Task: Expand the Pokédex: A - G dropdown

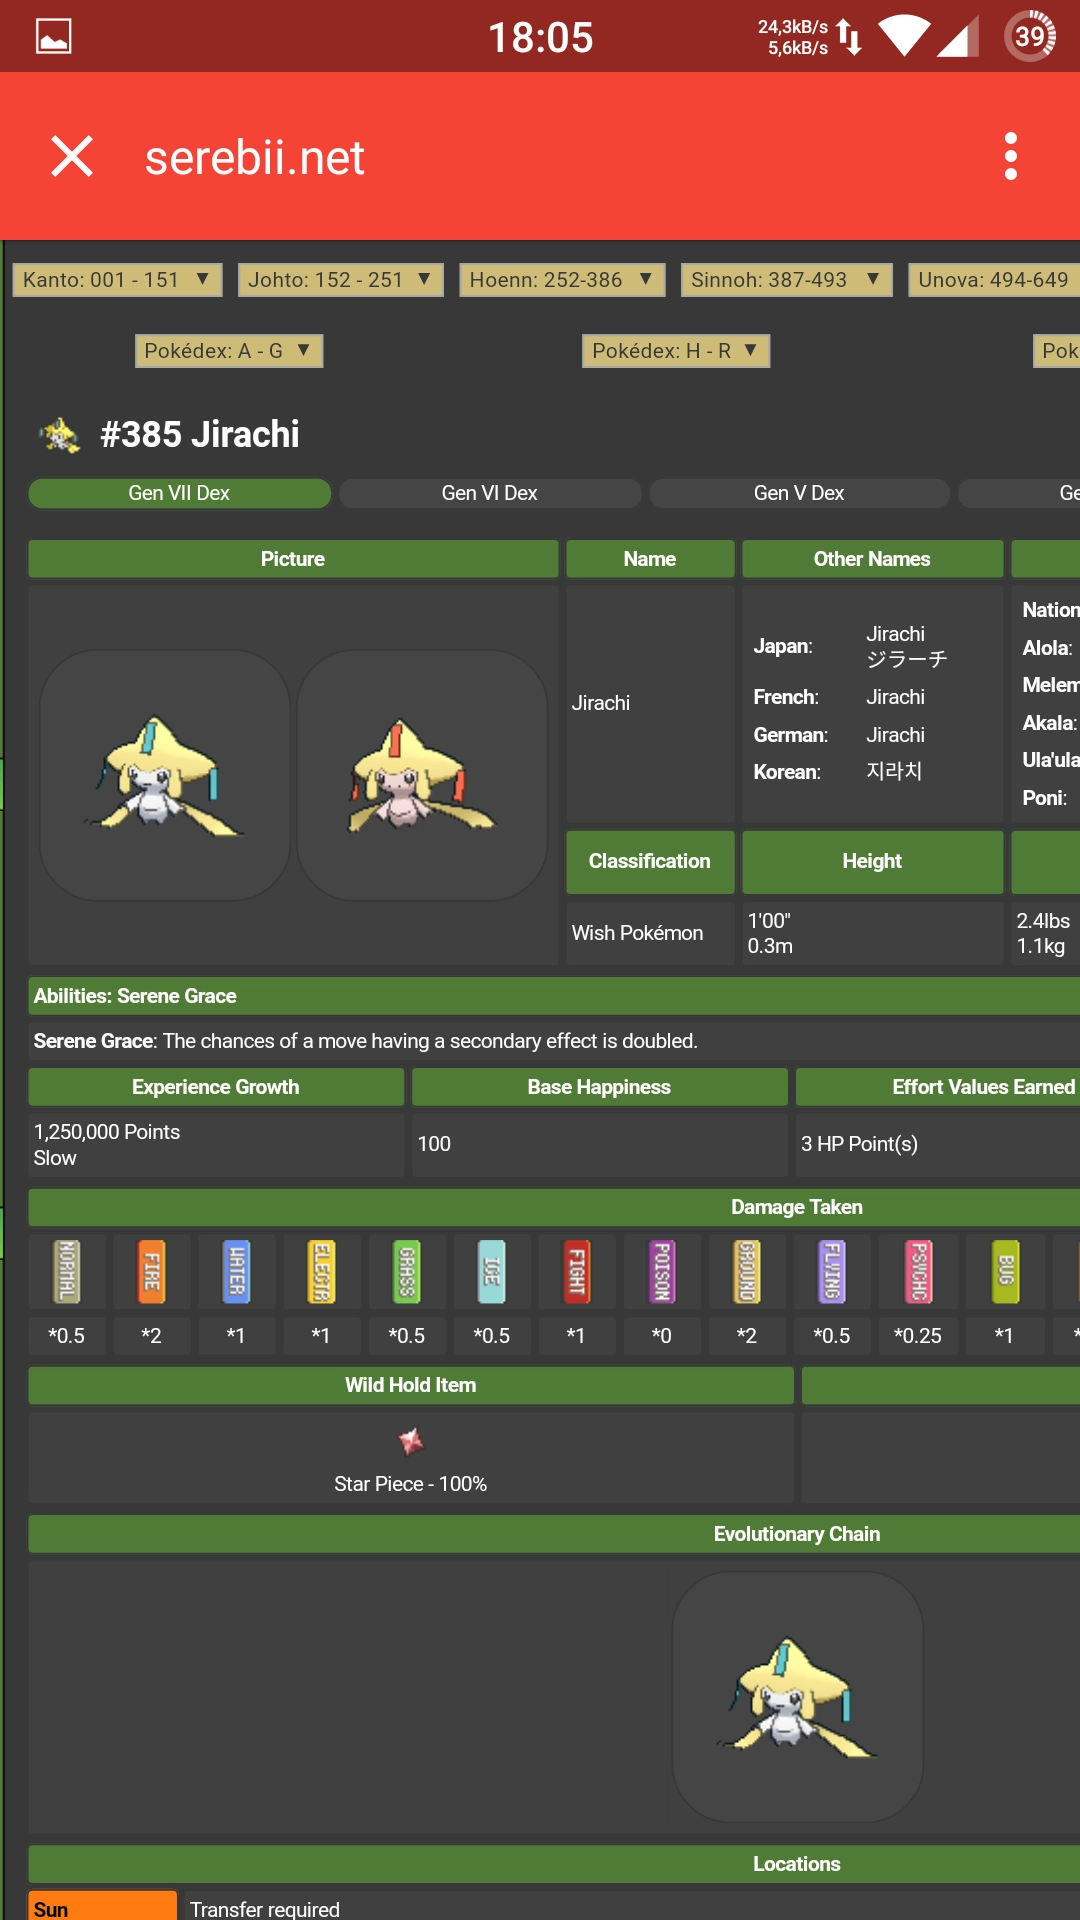Action: point(229,351)
